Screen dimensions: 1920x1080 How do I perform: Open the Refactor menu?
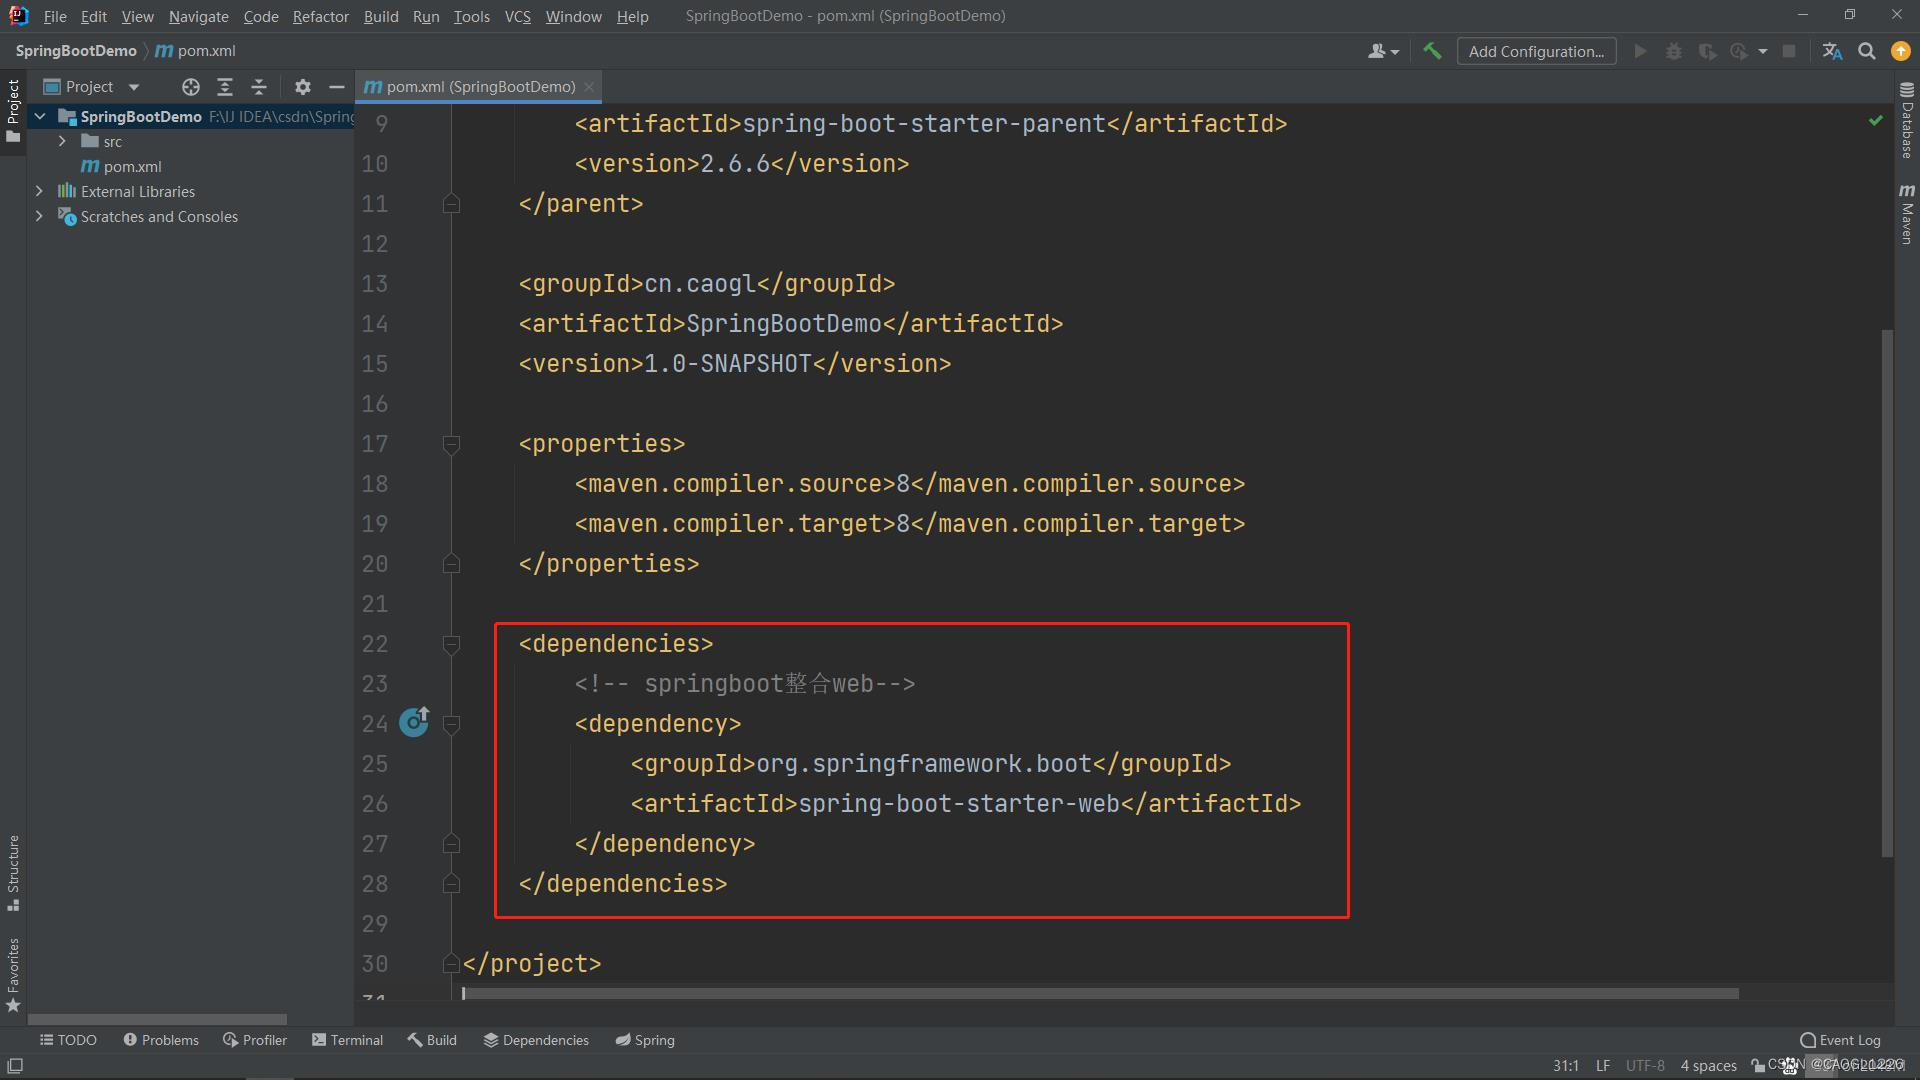[x=320, y=16]
